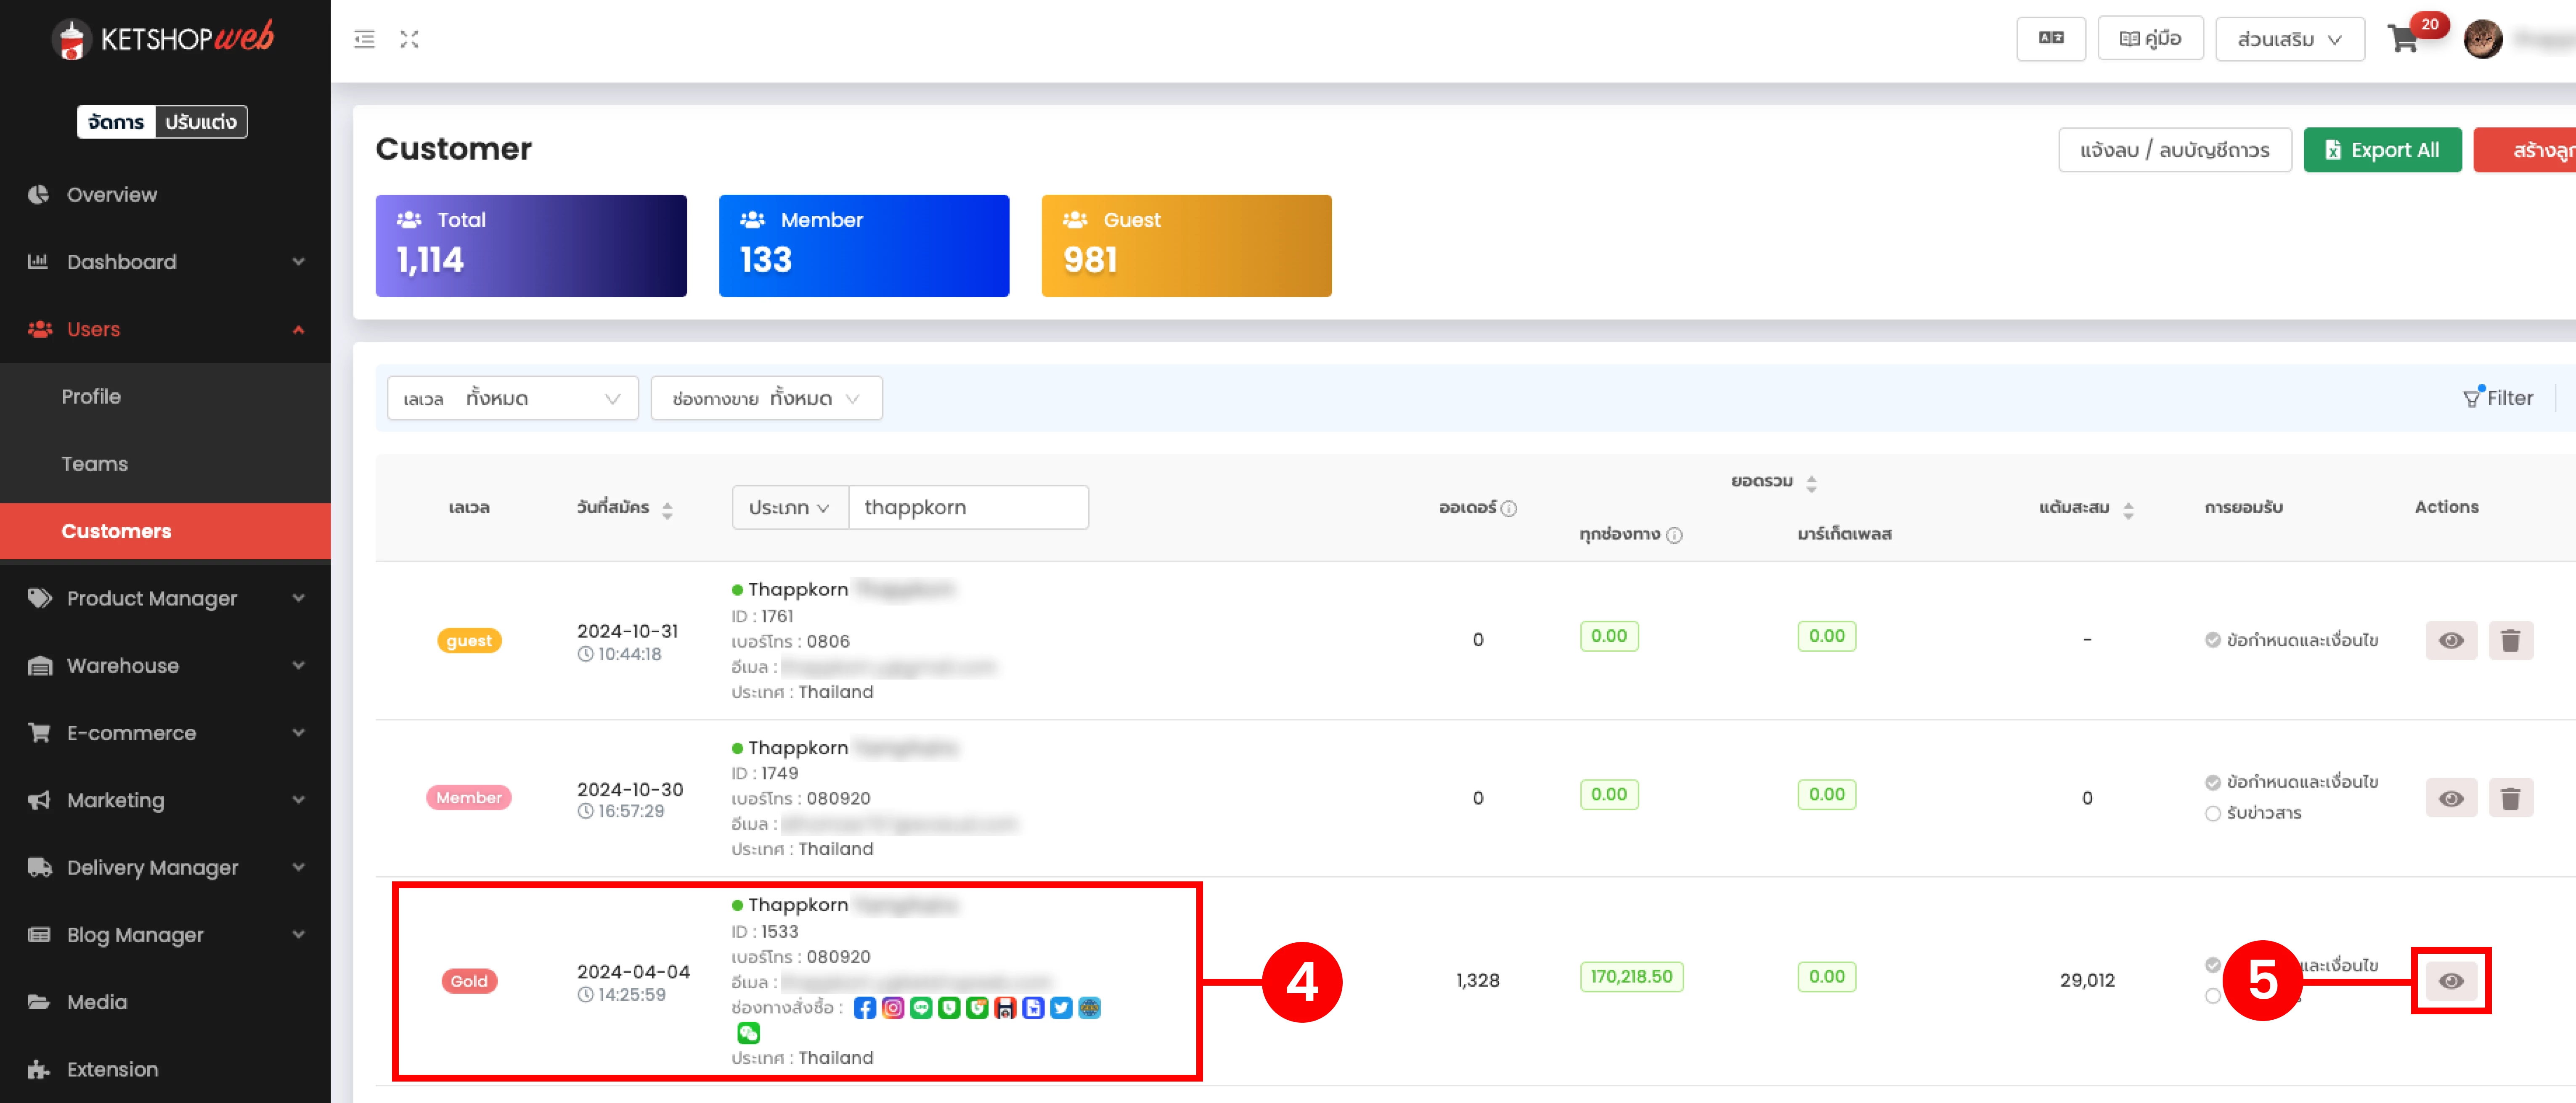This screenshot has height=1103, width=2576.
Task: Click the red create customer button
Action: (2525, 150)
